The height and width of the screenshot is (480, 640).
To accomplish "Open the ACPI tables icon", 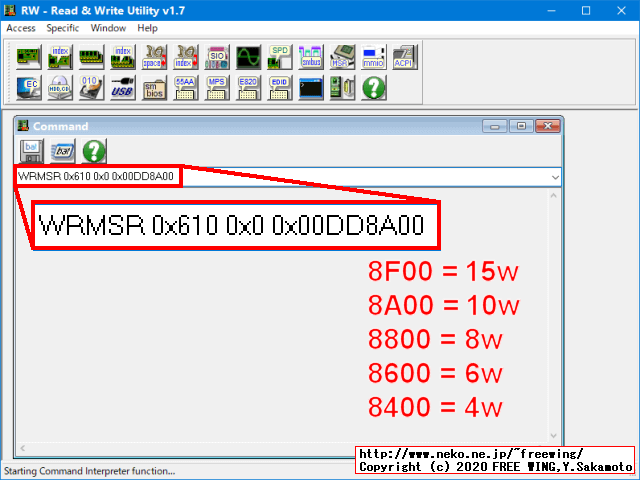I will point(403,57).
